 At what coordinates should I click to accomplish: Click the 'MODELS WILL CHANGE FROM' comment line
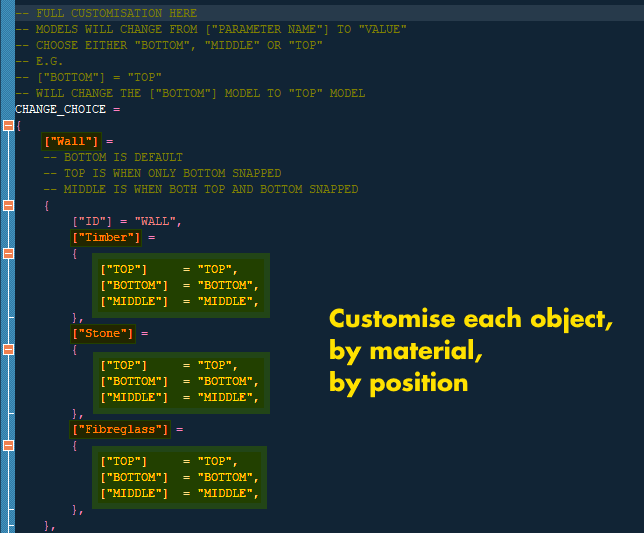click(211, 29)
